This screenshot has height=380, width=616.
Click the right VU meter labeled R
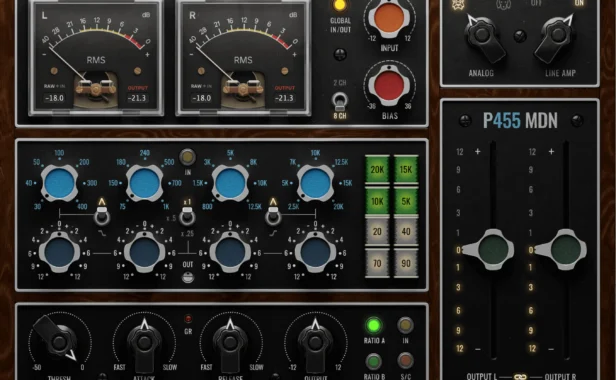click(x=243, y=59)
